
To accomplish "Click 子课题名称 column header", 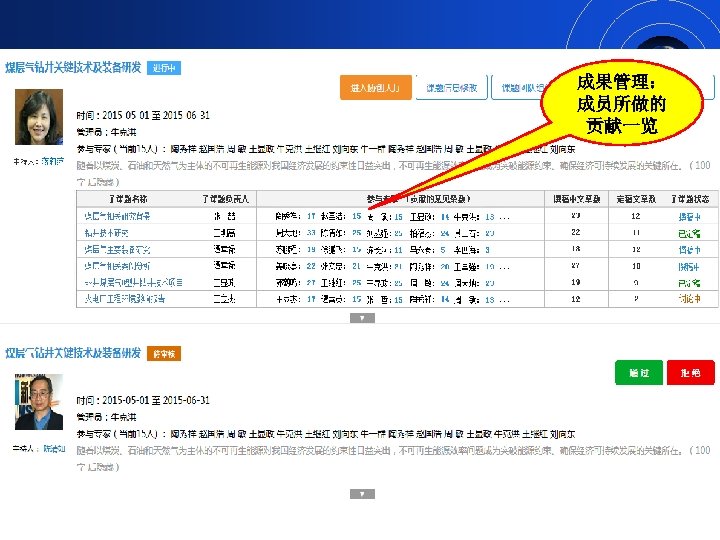I will pyautogui.click(x=128, y=199).
